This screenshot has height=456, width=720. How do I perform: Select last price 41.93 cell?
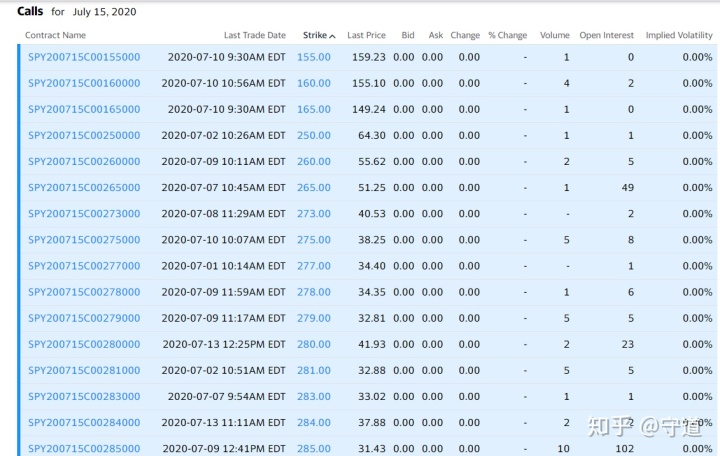[x=371, y=344]
